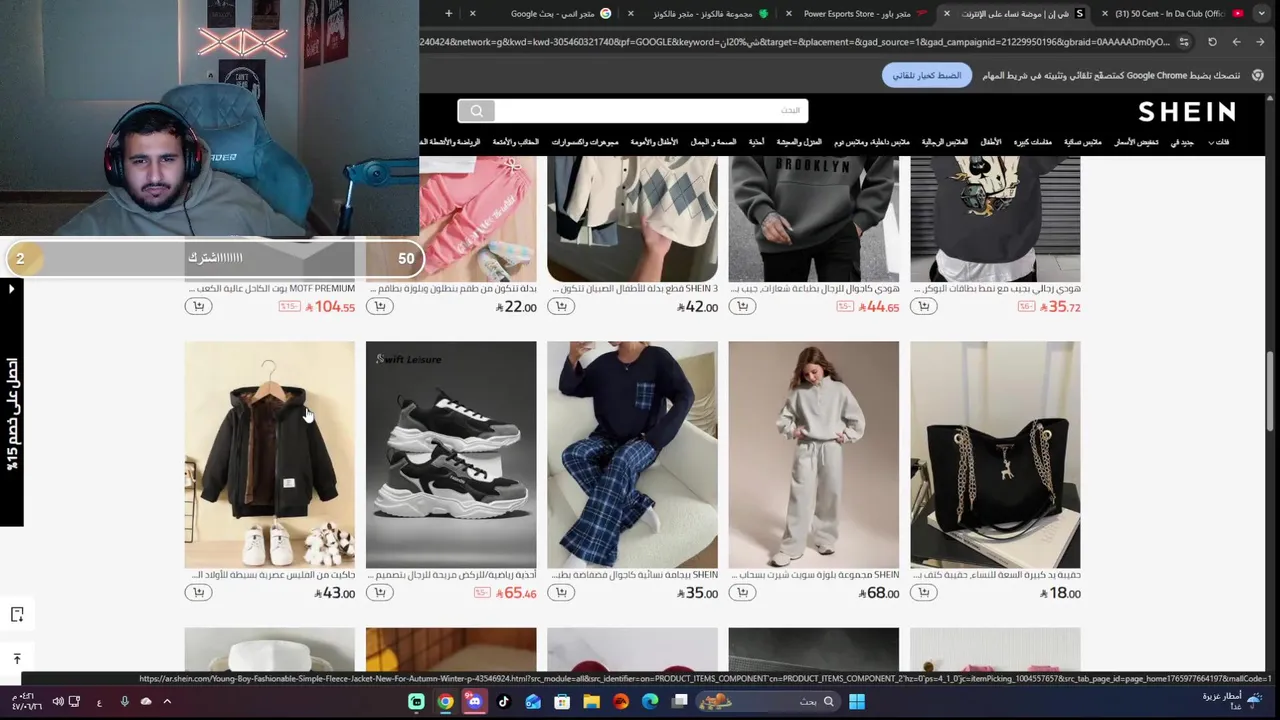Click the search magnifier button on SHEIN
The image size is (1280, 720).
(476, 111)
